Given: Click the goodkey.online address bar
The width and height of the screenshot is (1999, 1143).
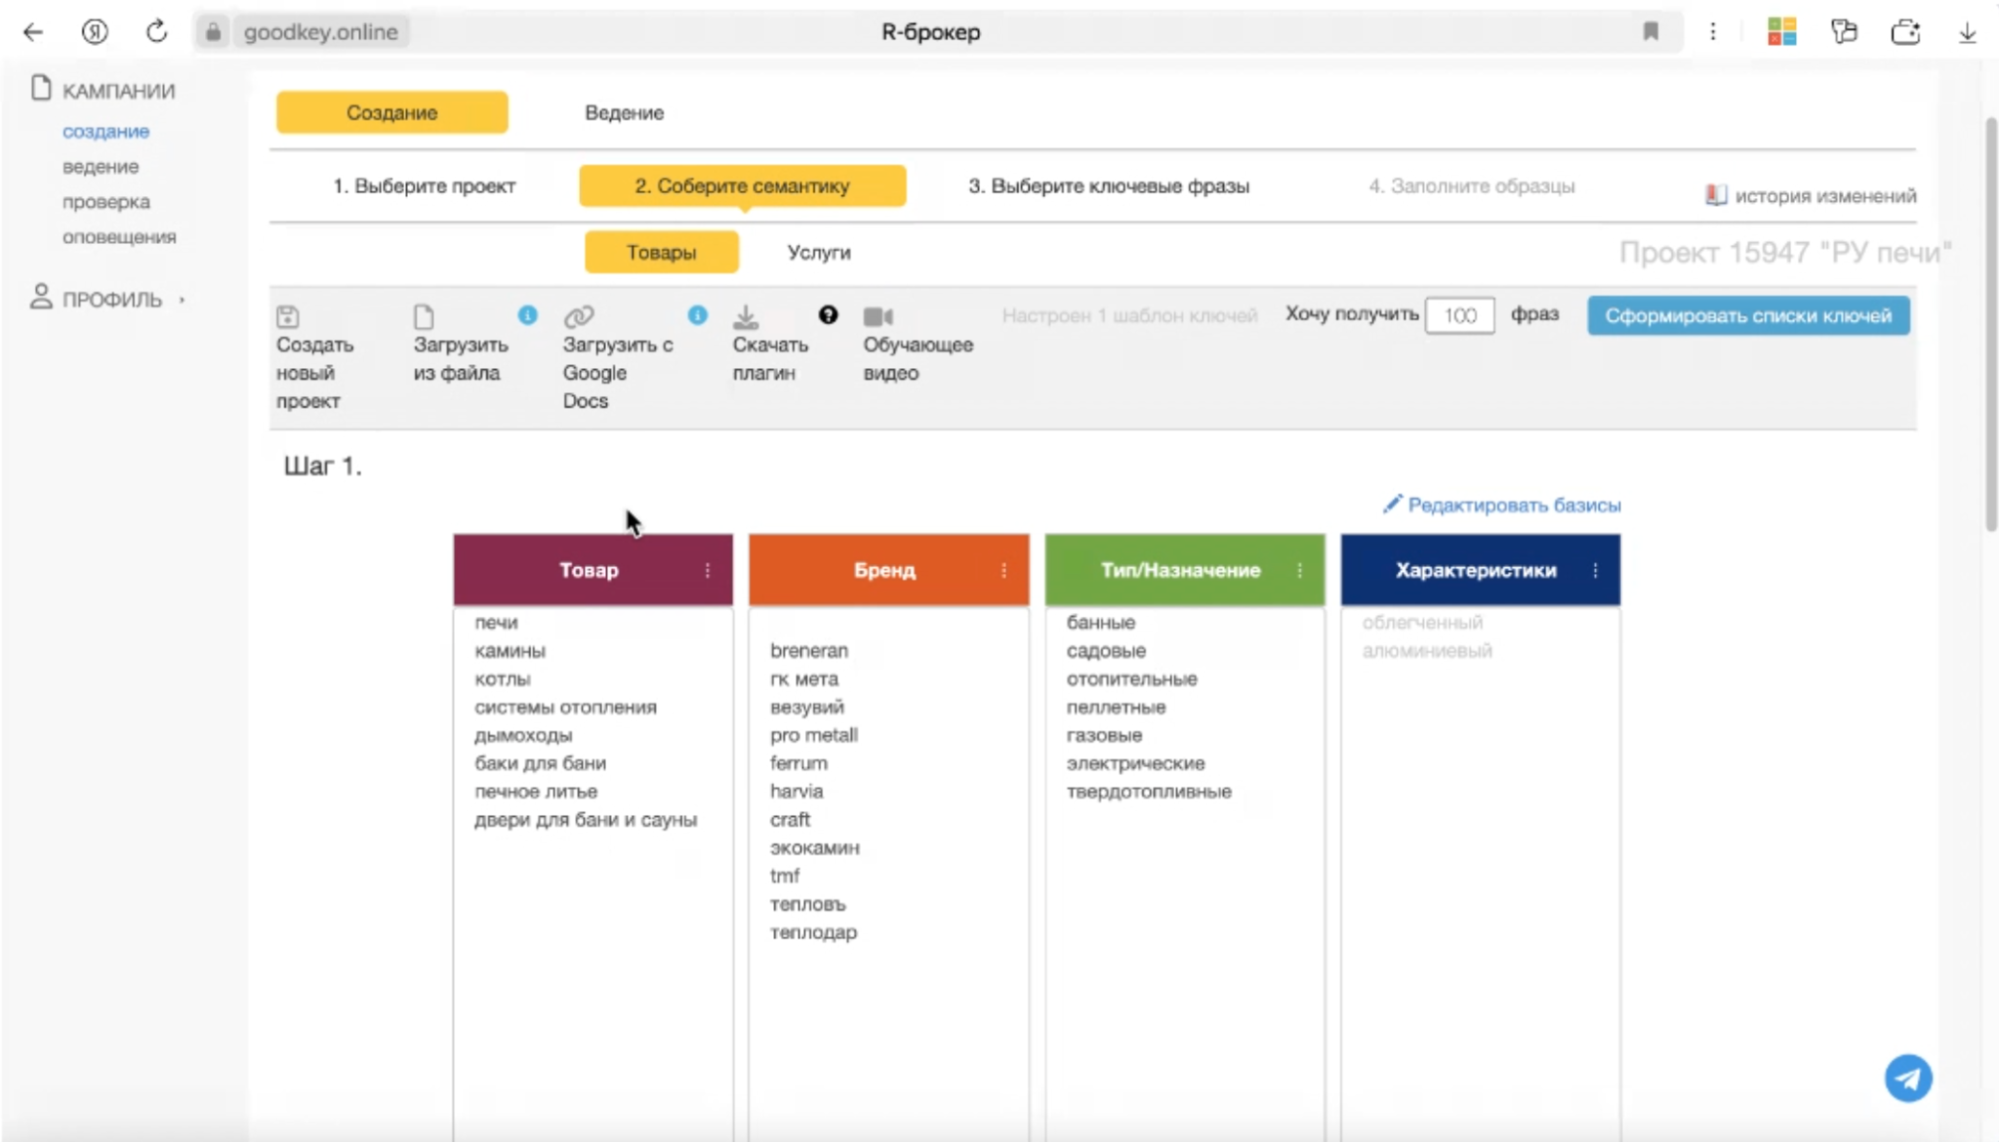Looking at the screenshot, I should click(x=321, y=32).
